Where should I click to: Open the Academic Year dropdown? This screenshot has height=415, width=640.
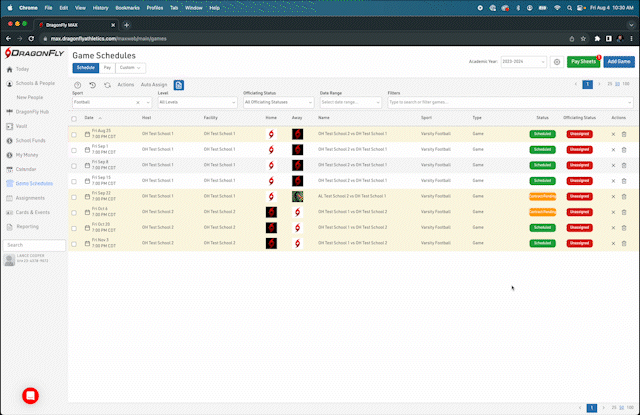(x=526, y=62)
